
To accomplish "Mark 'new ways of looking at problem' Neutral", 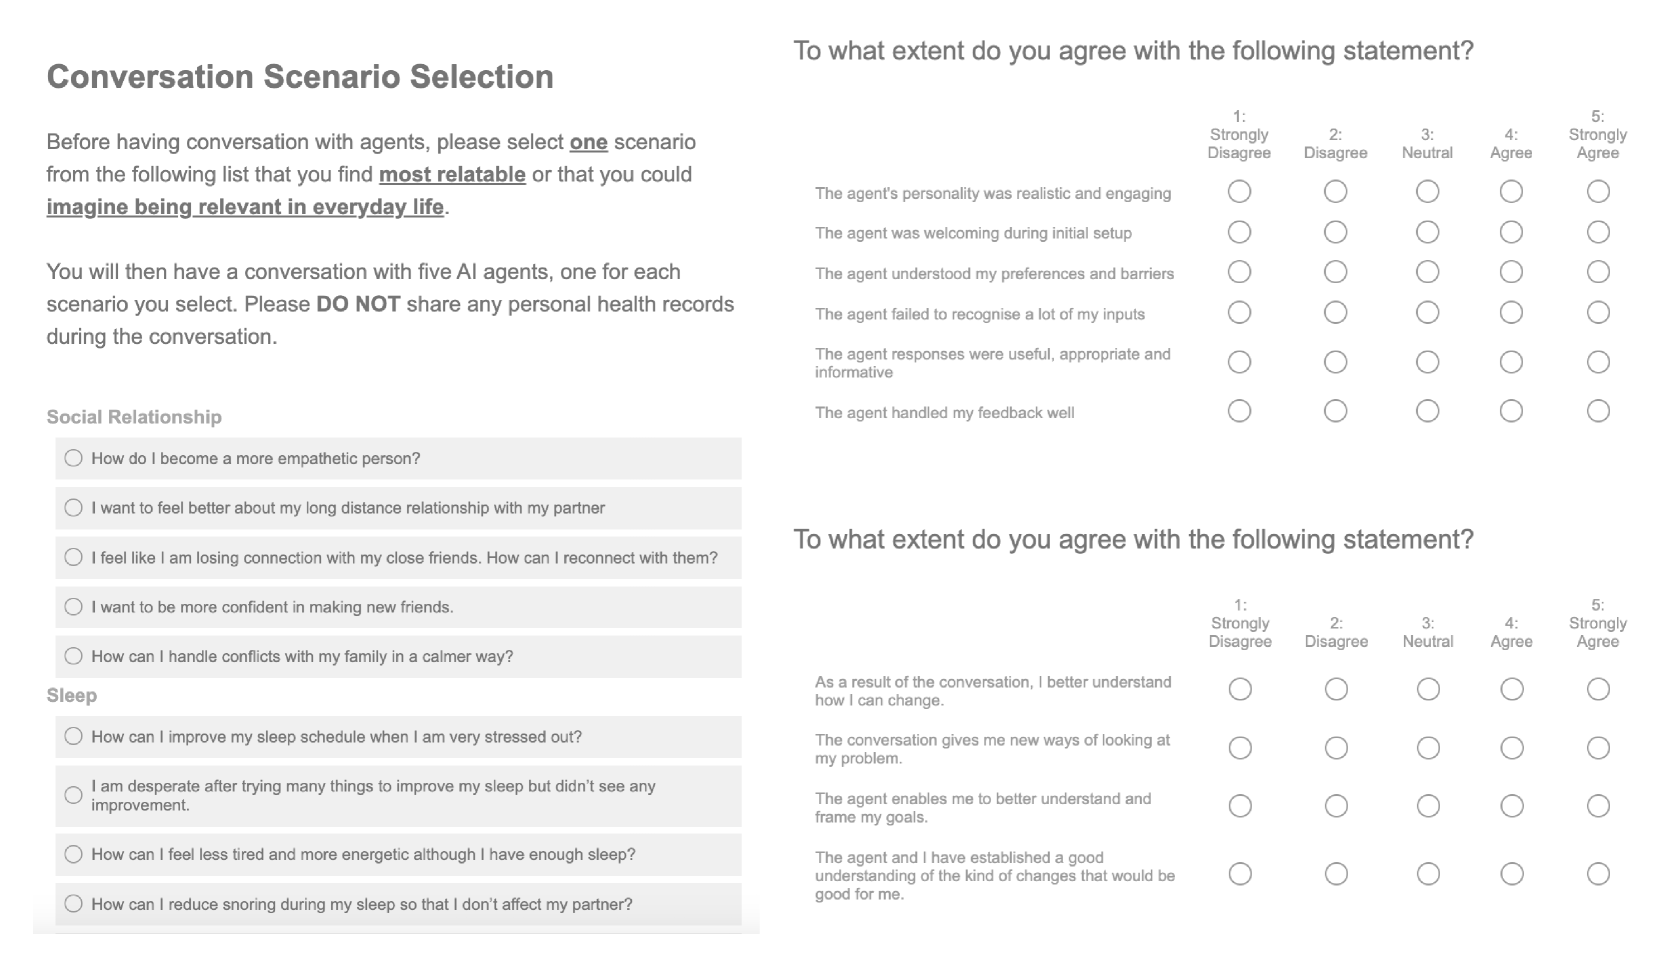I will [1428, 748].
